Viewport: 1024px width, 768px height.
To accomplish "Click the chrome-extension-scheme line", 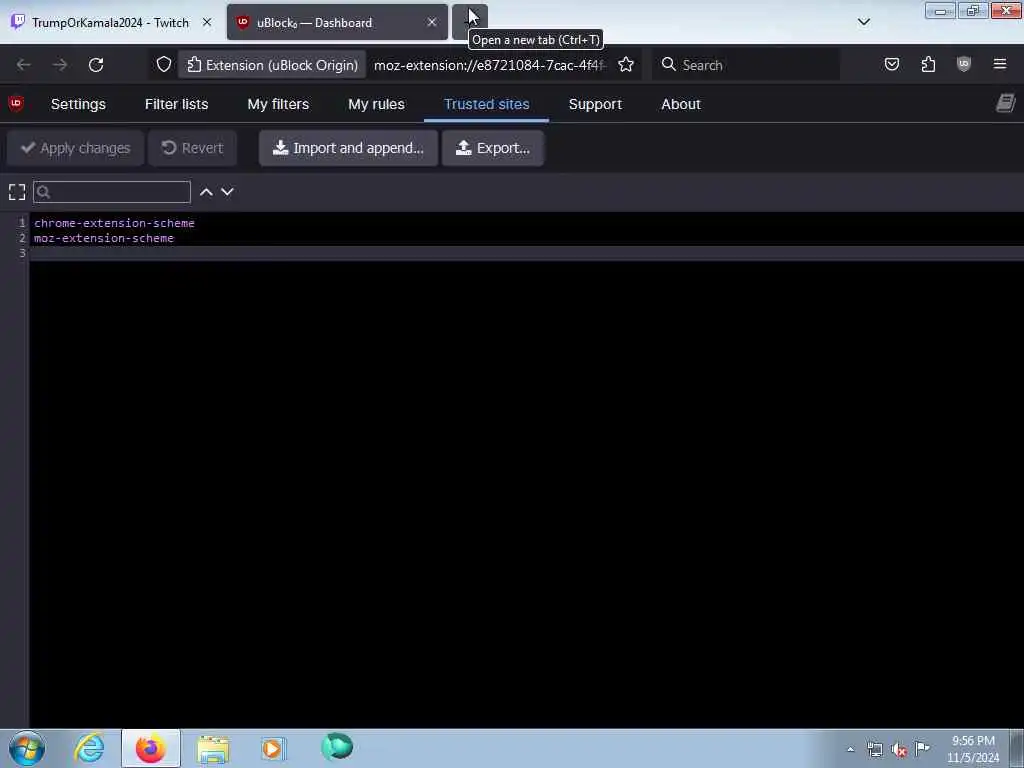I will (x=114, y=223).
